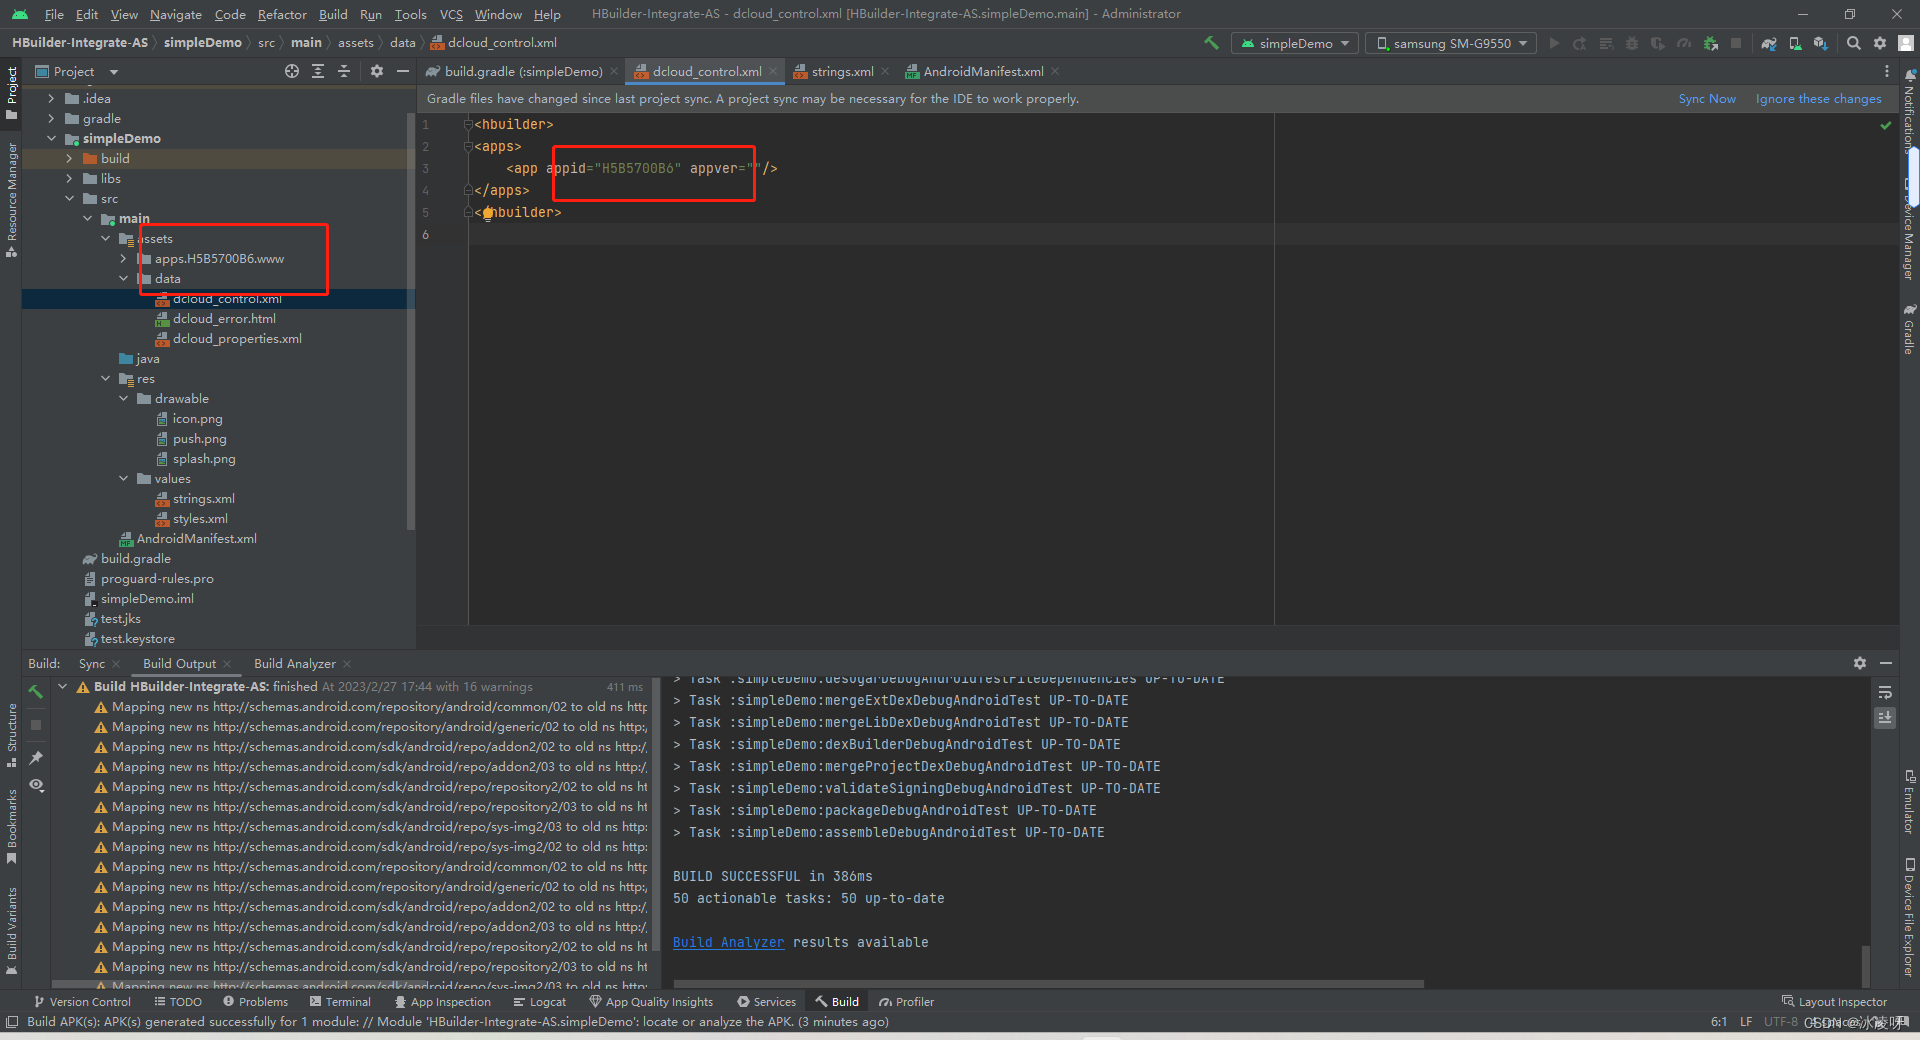Expand the libs folder
Image resolution: width=1920 pixels, height=1040 pixels.
tap(69, 178)
